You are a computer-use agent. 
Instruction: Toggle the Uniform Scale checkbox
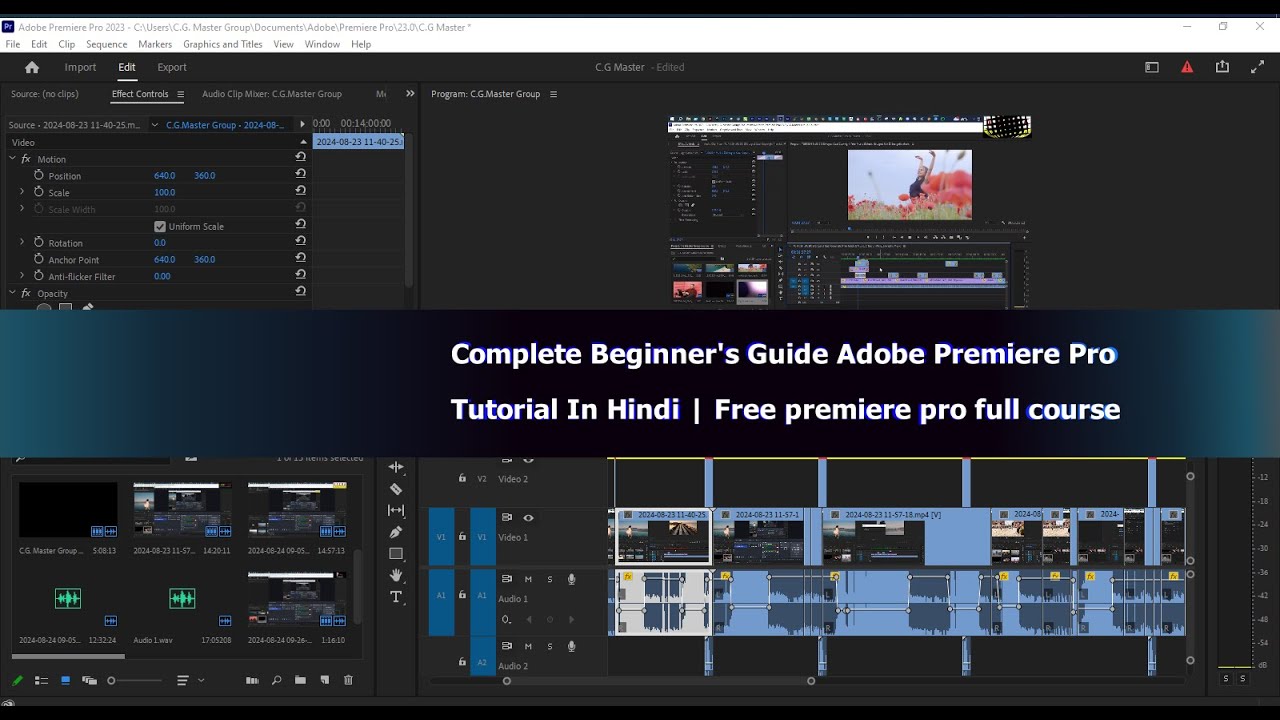coord(160,226)
